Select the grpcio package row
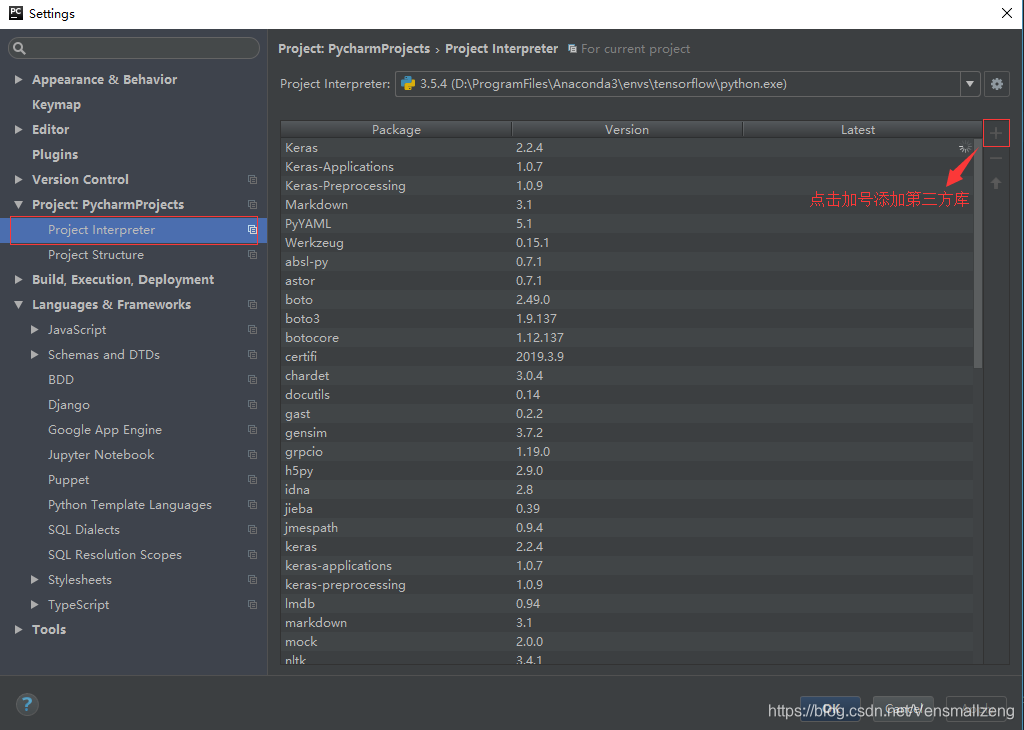Screen dimensions: 1024x730 coord(627,452)
